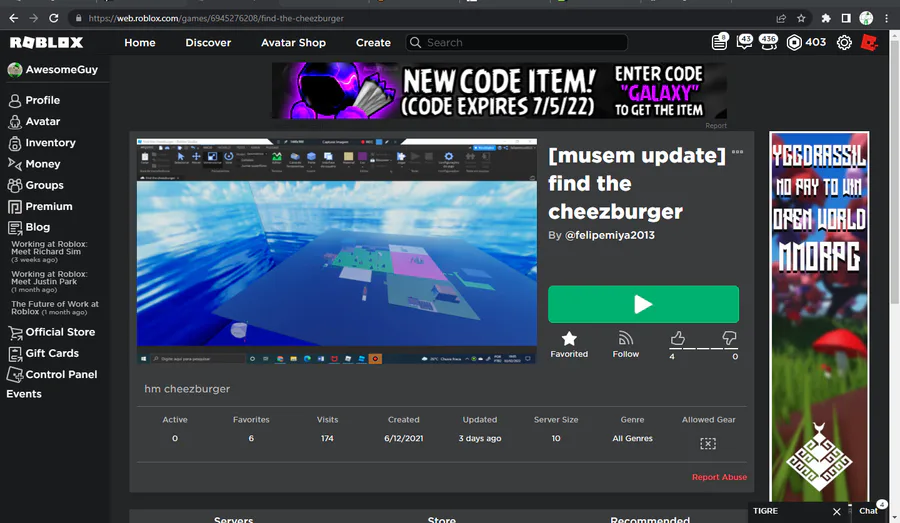The image size is (900, 523).
Task: Open messages icon showing 43
Action: 744,42
